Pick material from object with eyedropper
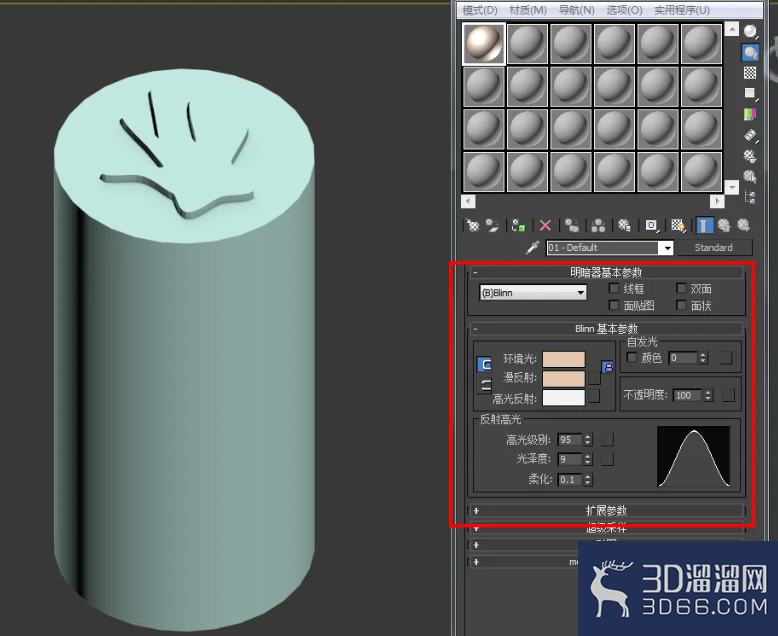The image size is (778, 636). click(532, 247)
